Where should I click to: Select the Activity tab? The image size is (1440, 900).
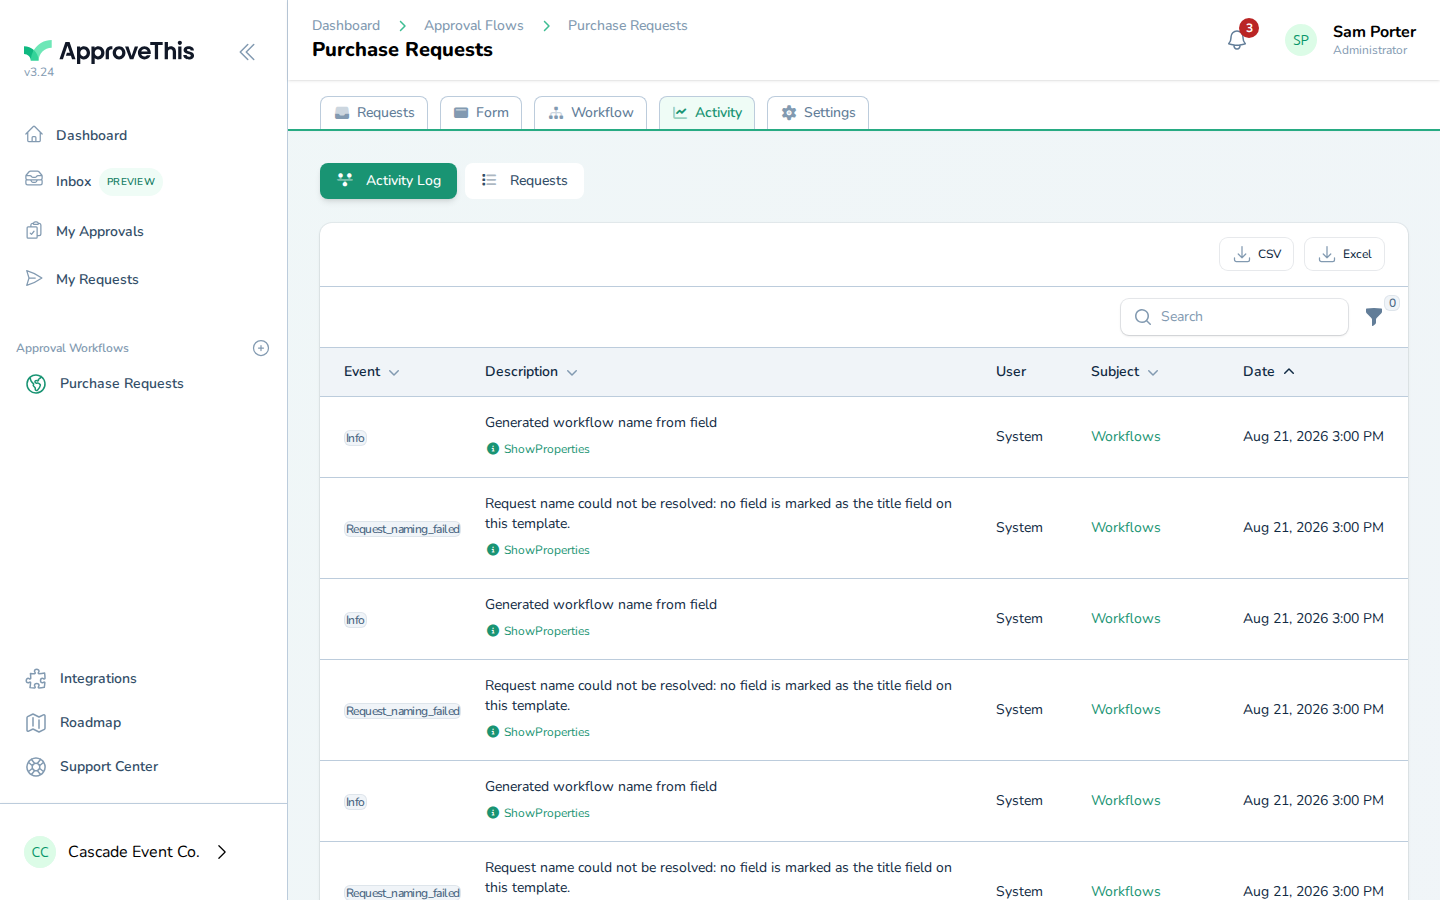(x=707, y=112)
